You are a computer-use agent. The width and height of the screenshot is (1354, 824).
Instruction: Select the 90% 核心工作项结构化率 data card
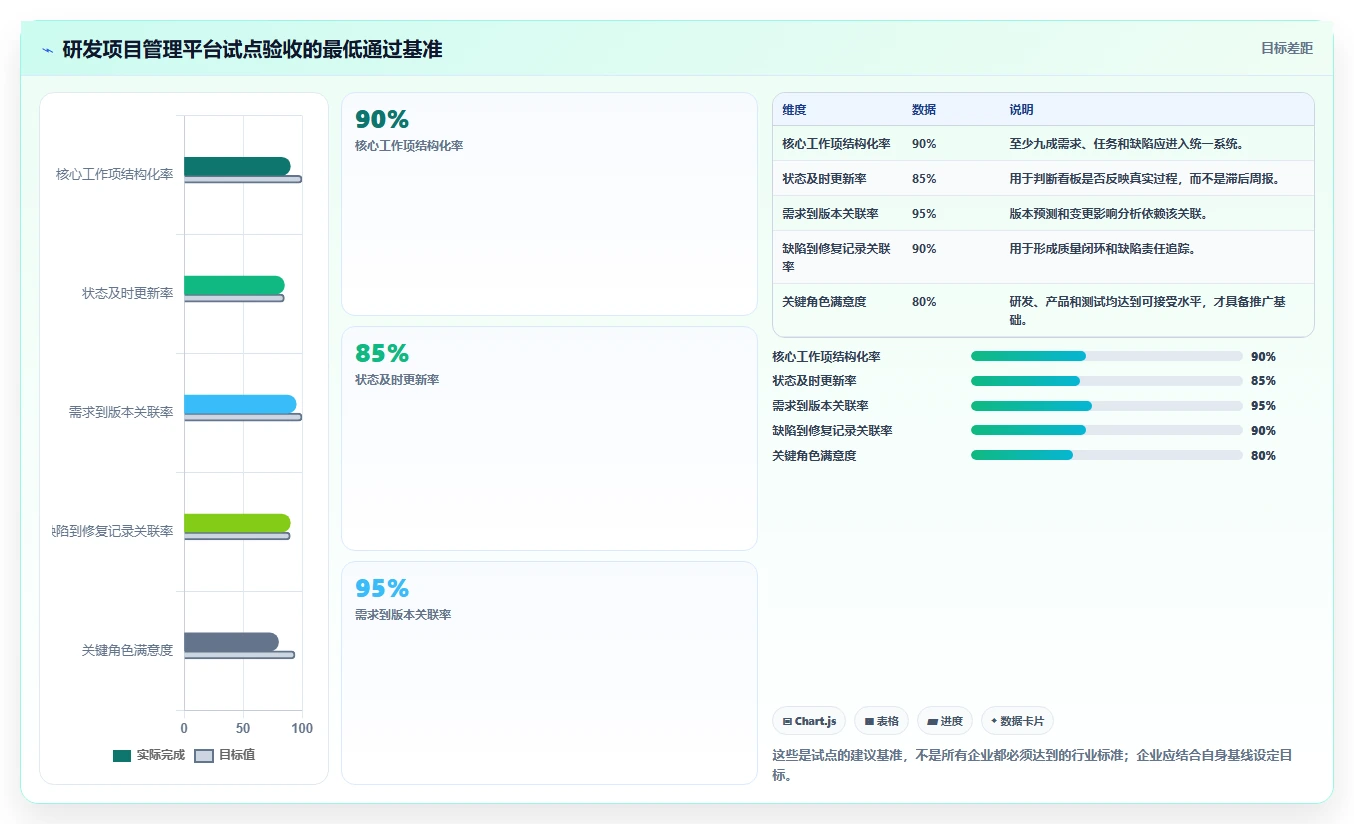point(549,204)
